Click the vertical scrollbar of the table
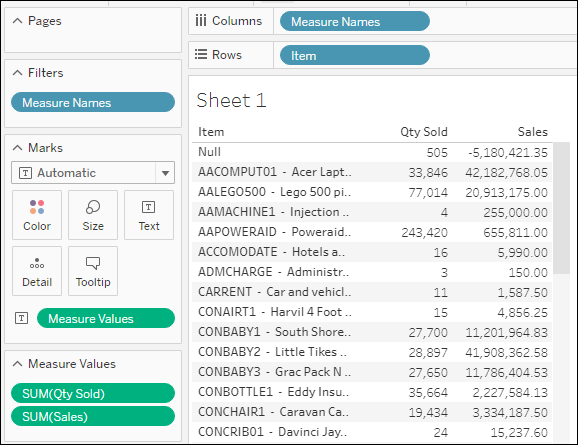Screen dimensions: 578x445 (561, 208)
